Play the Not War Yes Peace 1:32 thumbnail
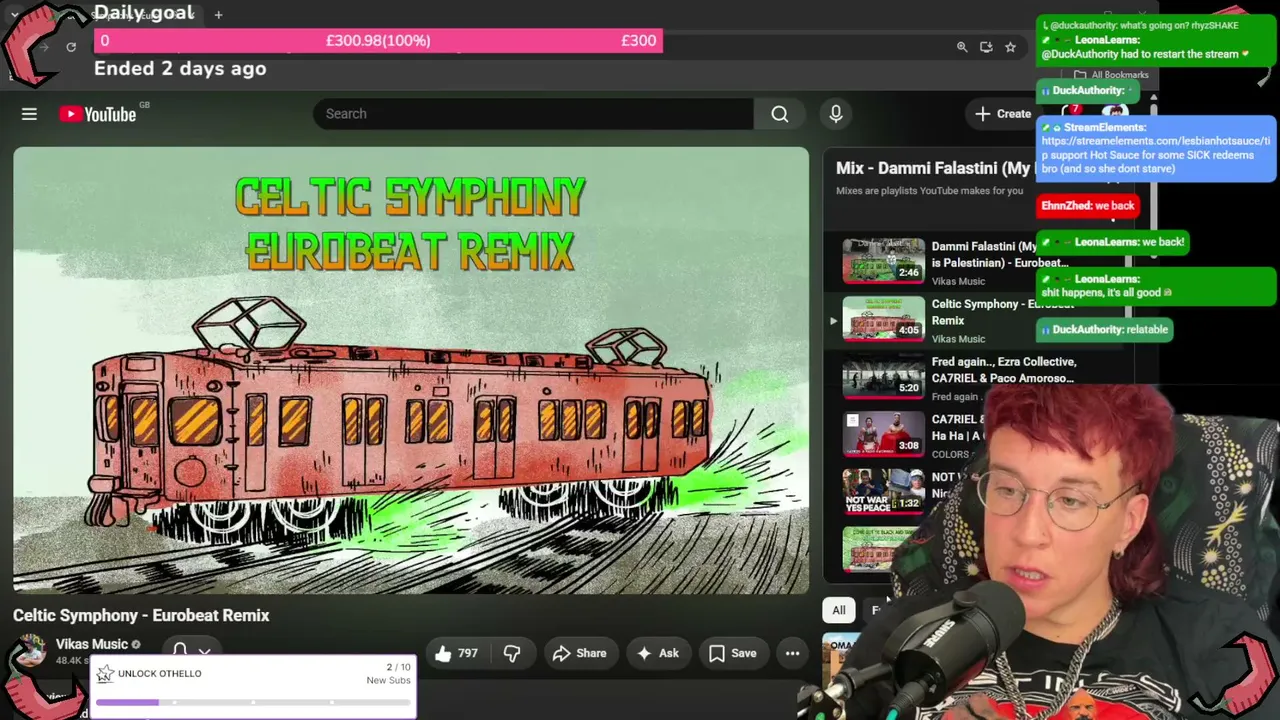The image size is (1280, 720). (883, 493)
